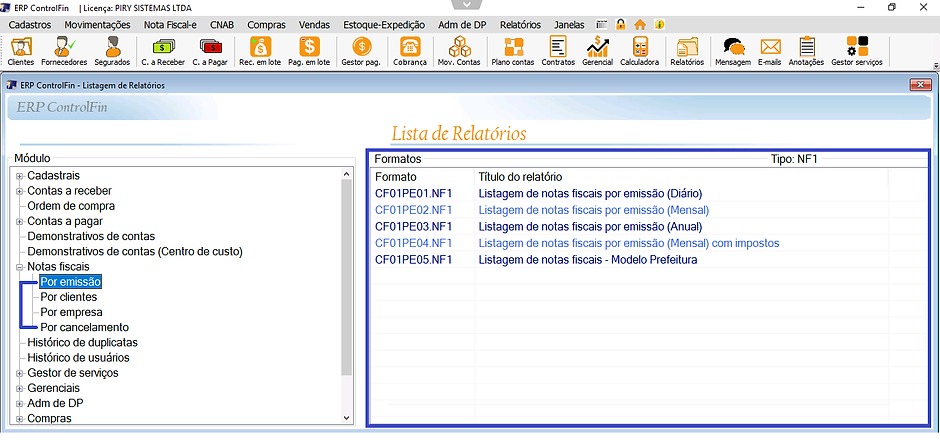Open the Anotações clipboard icon
The width and height of the screenshot is (940, 445).
click(x=806, y=51)
